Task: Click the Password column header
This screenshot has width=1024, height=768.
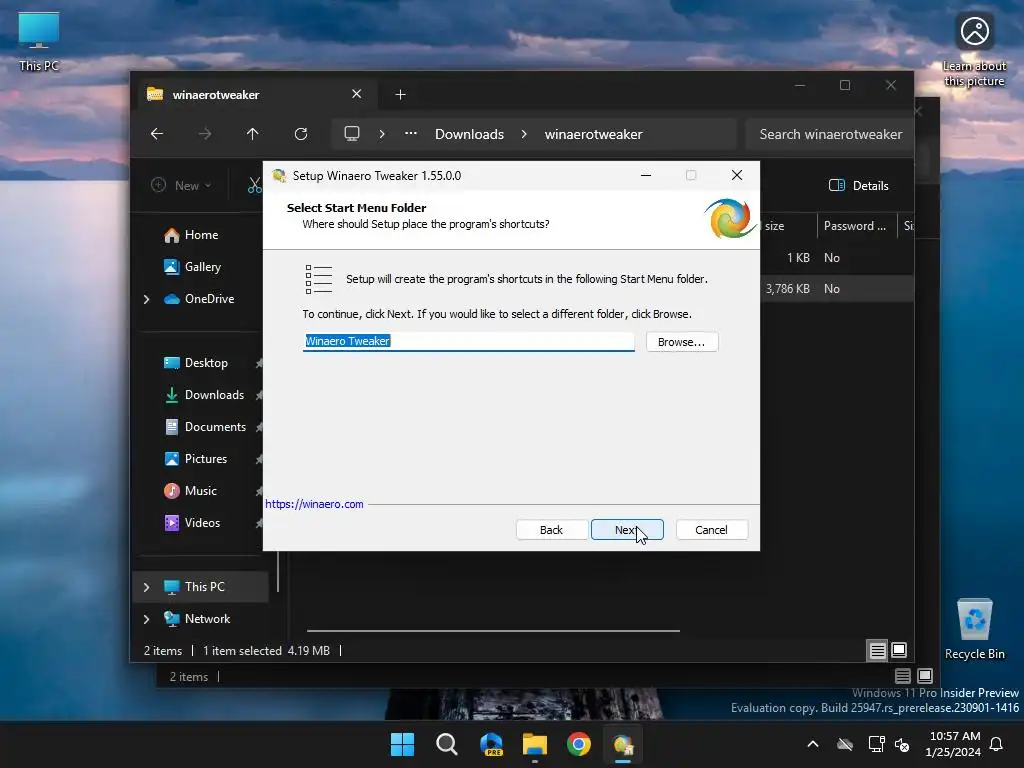Action: pyautogui.click(x=856, y=226)
